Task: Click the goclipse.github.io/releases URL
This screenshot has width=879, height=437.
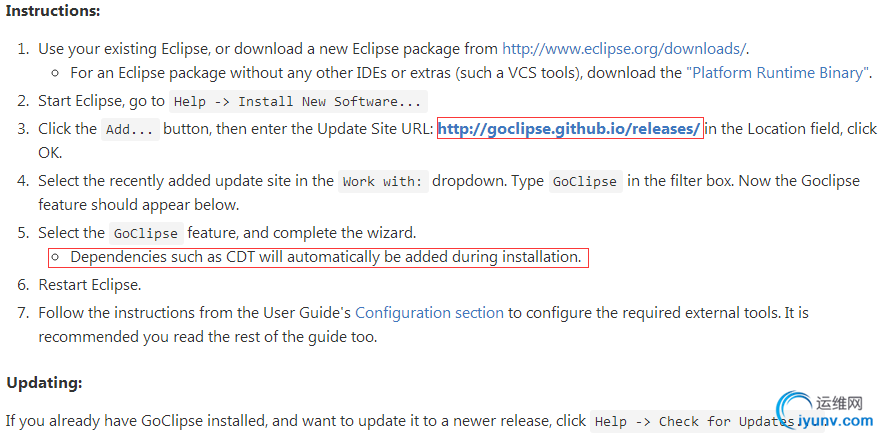Action: (x=569, y=129)
